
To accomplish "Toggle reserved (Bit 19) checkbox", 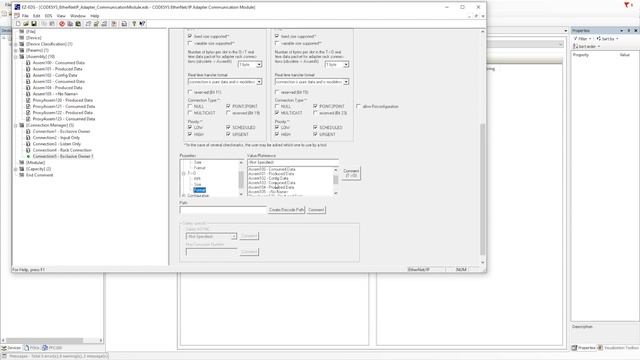I will point(228,113).
